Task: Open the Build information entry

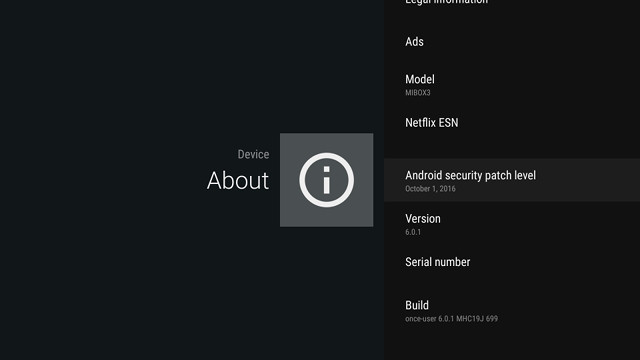Action: coord(512,311)
